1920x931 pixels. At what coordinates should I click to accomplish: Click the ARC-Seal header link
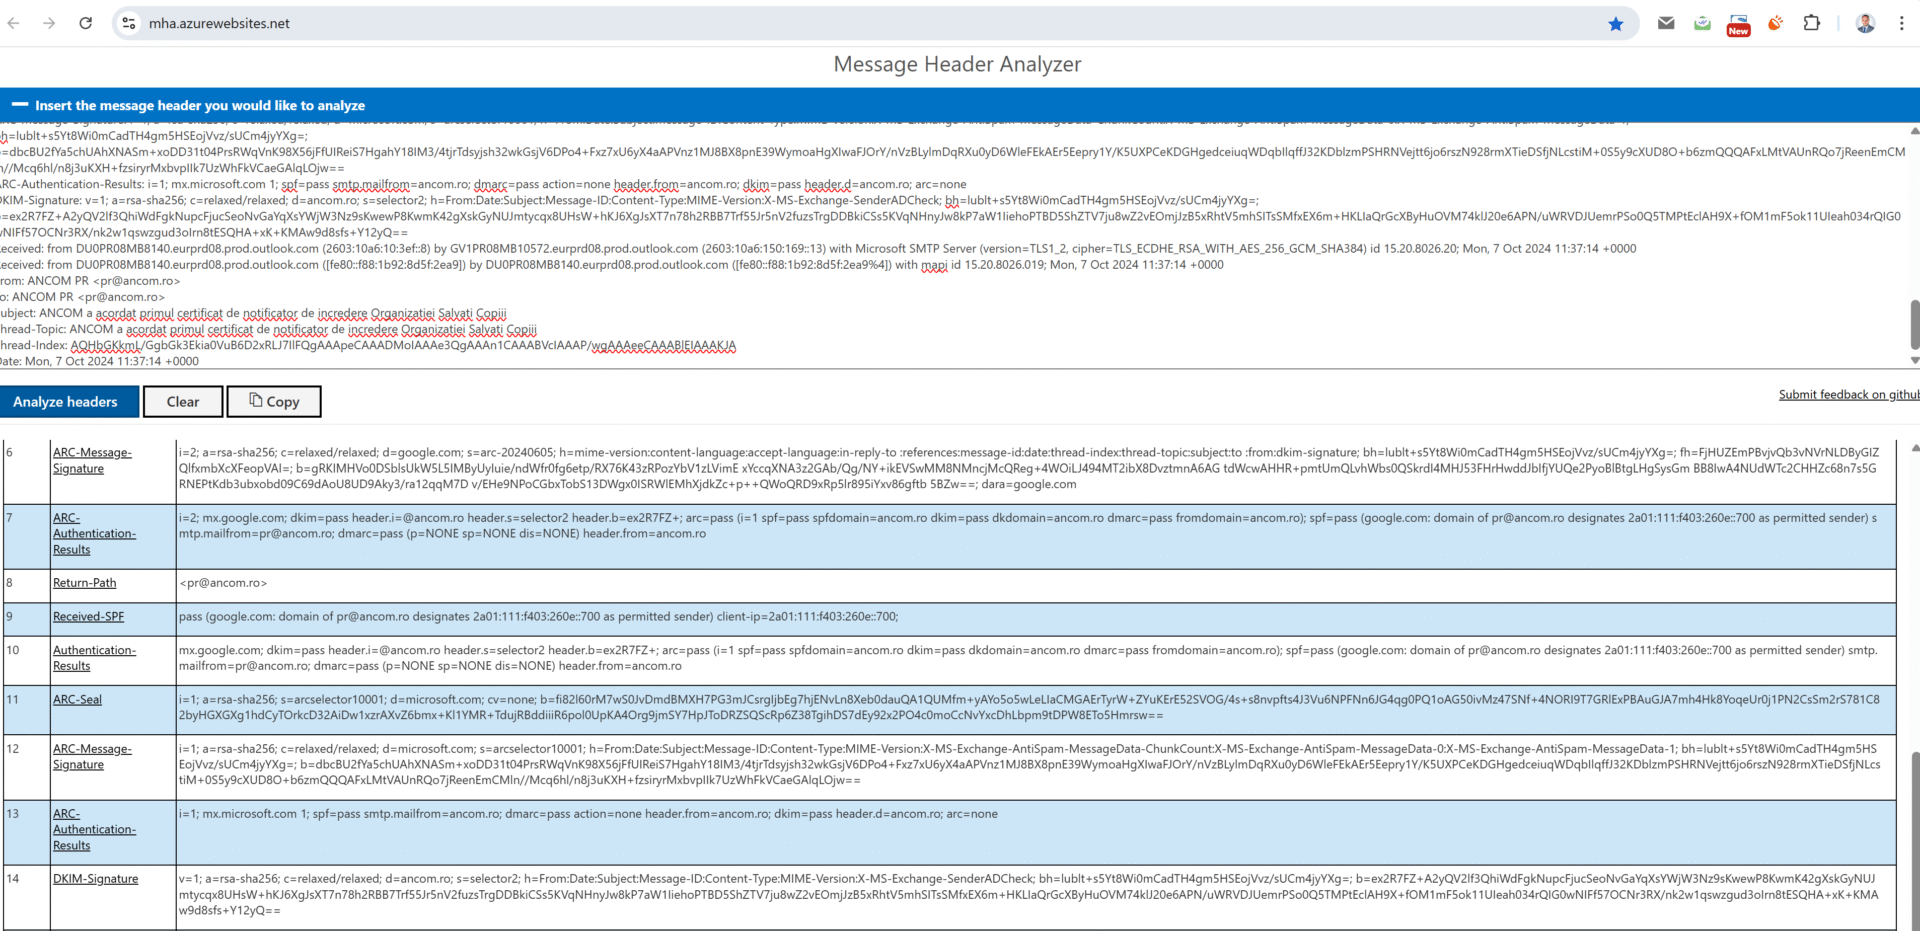(x=77, y=700)
